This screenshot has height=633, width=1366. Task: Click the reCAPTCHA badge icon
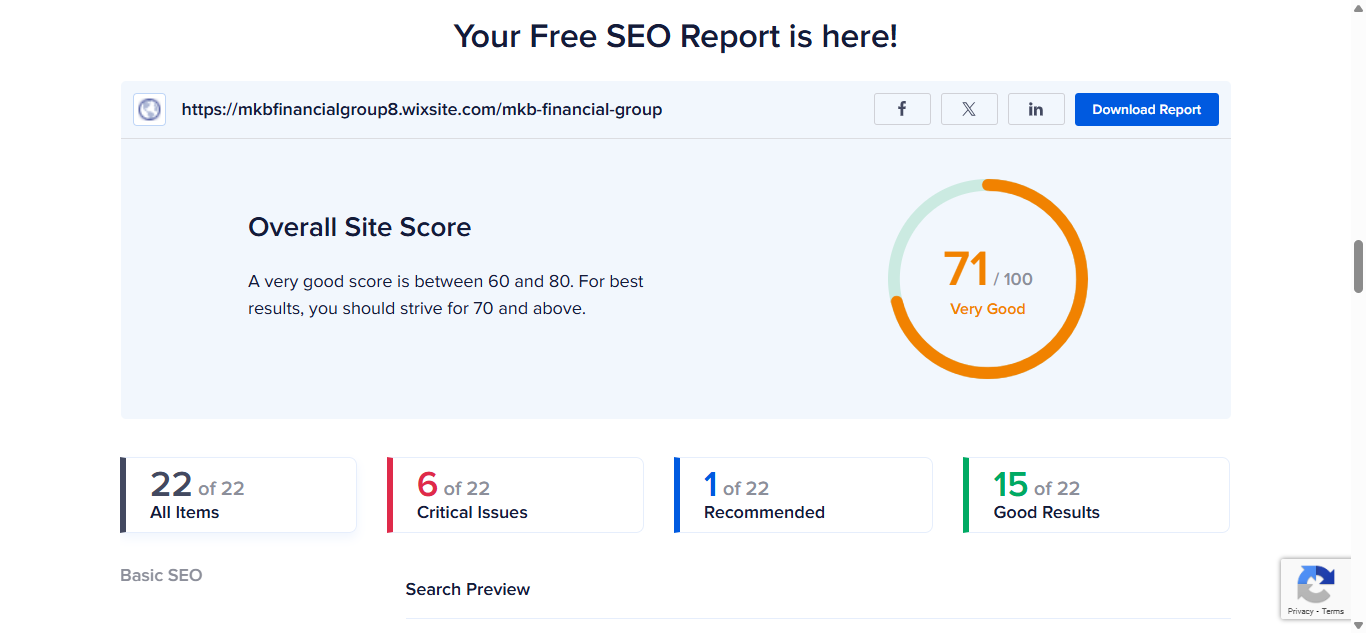pyautogui.click(x=1315, y=584)
